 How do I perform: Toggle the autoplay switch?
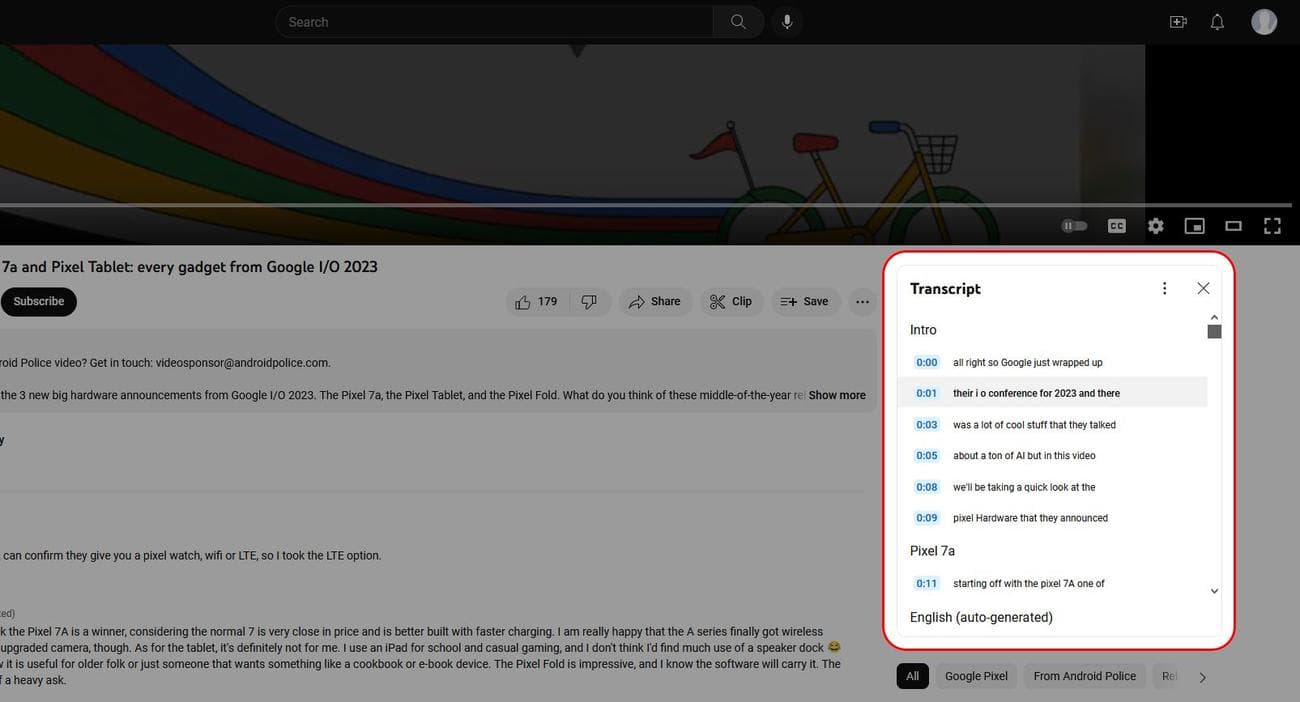[x=1075, y=226]
